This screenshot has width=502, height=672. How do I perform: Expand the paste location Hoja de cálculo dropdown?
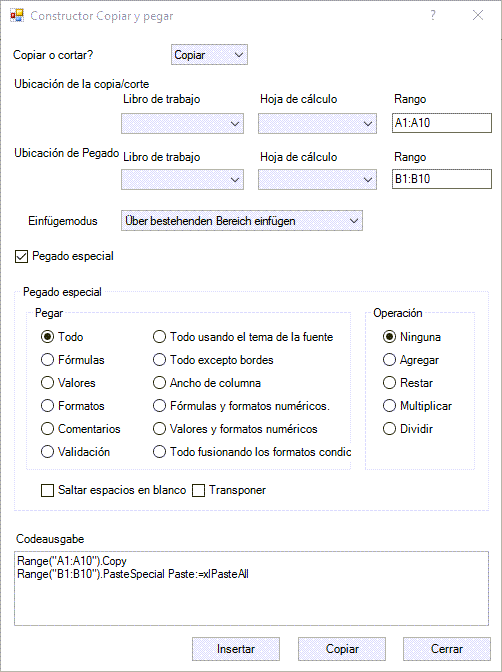pos(317,180)
